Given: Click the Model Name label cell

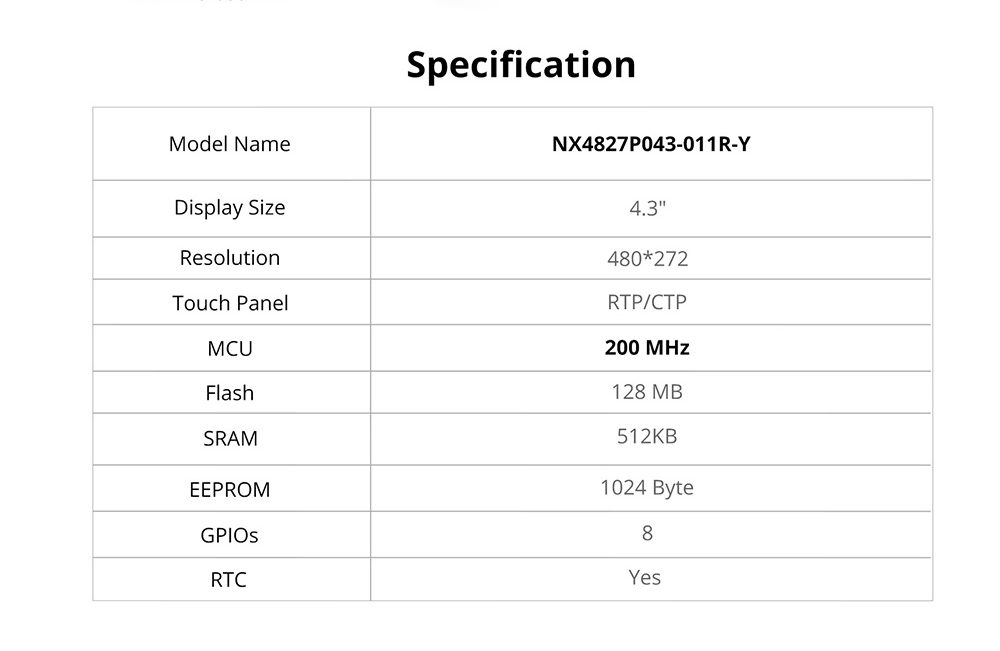Looking at the screenshot, I should pyautogui.click(x=229, y=144).
